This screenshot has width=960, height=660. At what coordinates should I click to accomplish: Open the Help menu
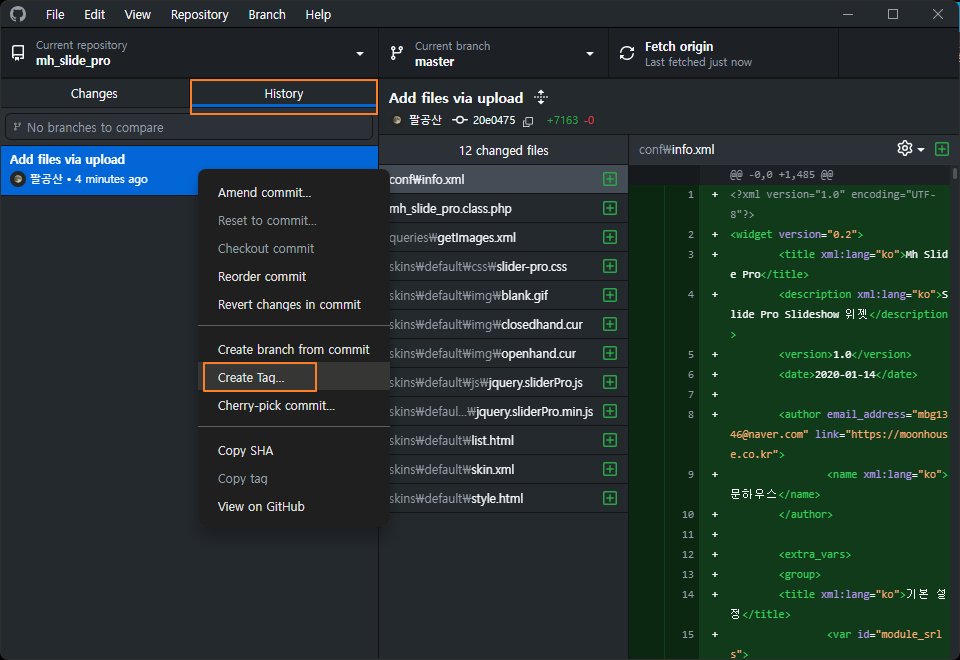[x=318, y=14]
